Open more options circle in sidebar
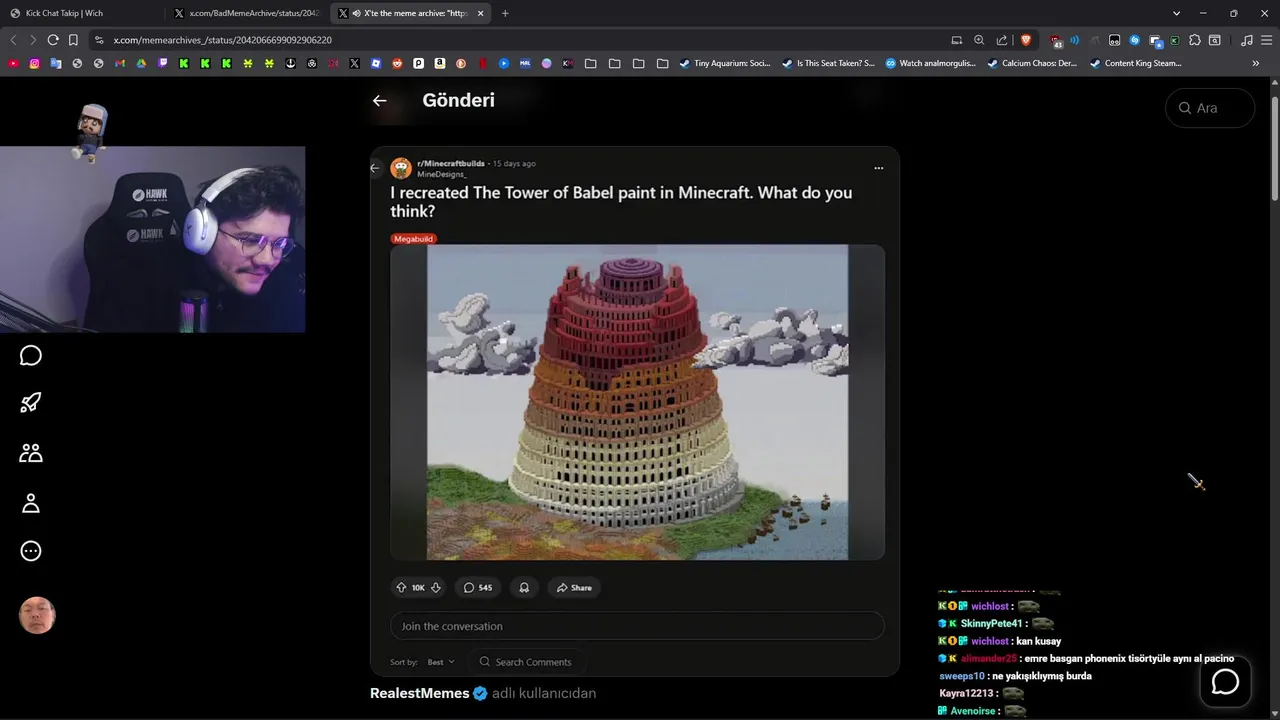Image resolution: width=1280 pixels, height=720 pixels. point(31,551)
